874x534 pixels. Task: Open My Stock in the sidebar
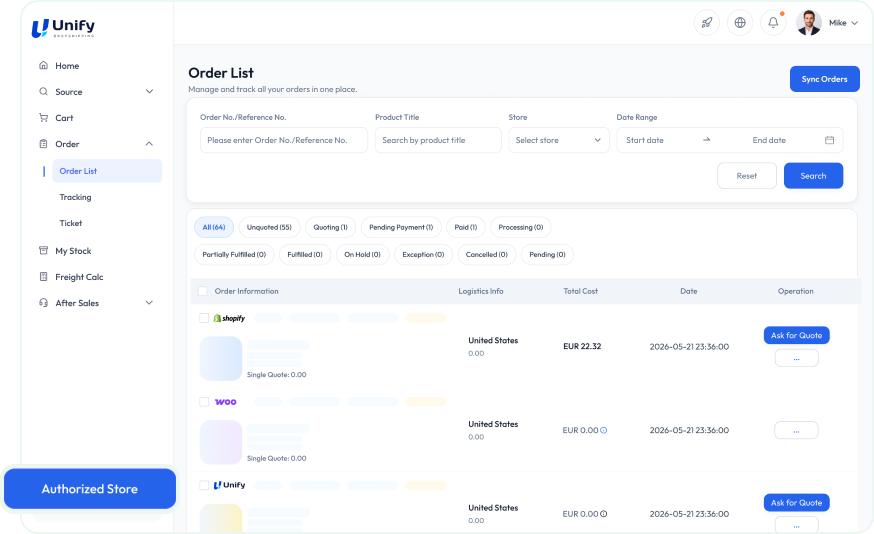coord(73,251)
